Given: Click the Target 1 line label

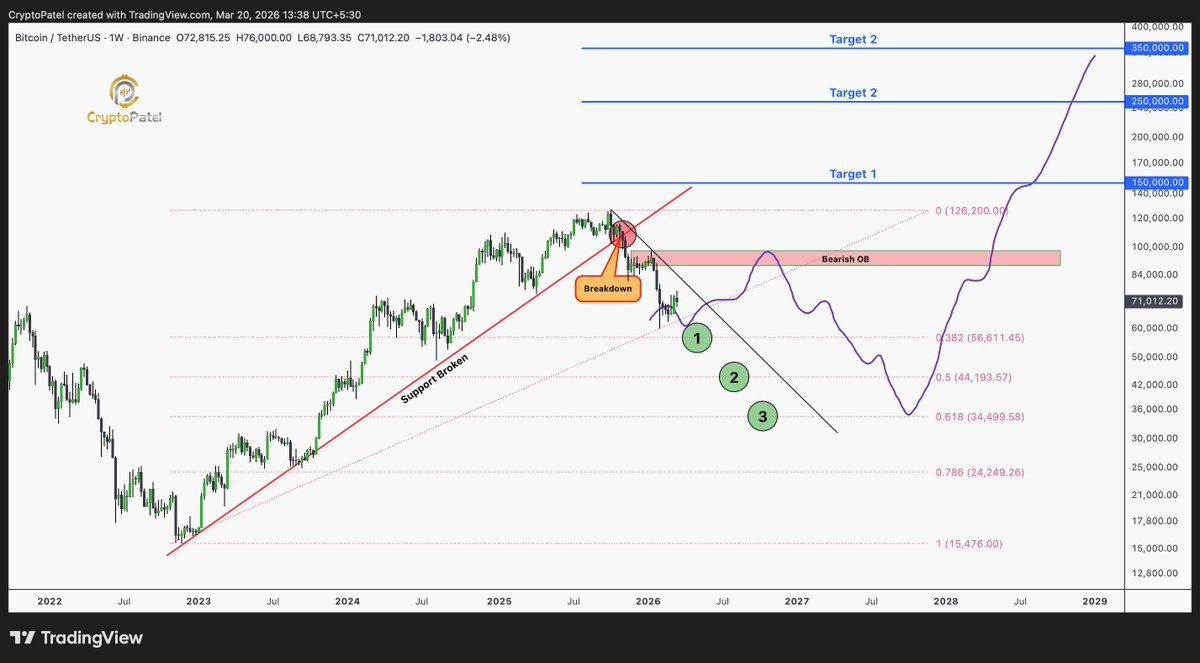Looking at the screenshot, I should pos(852,174).
